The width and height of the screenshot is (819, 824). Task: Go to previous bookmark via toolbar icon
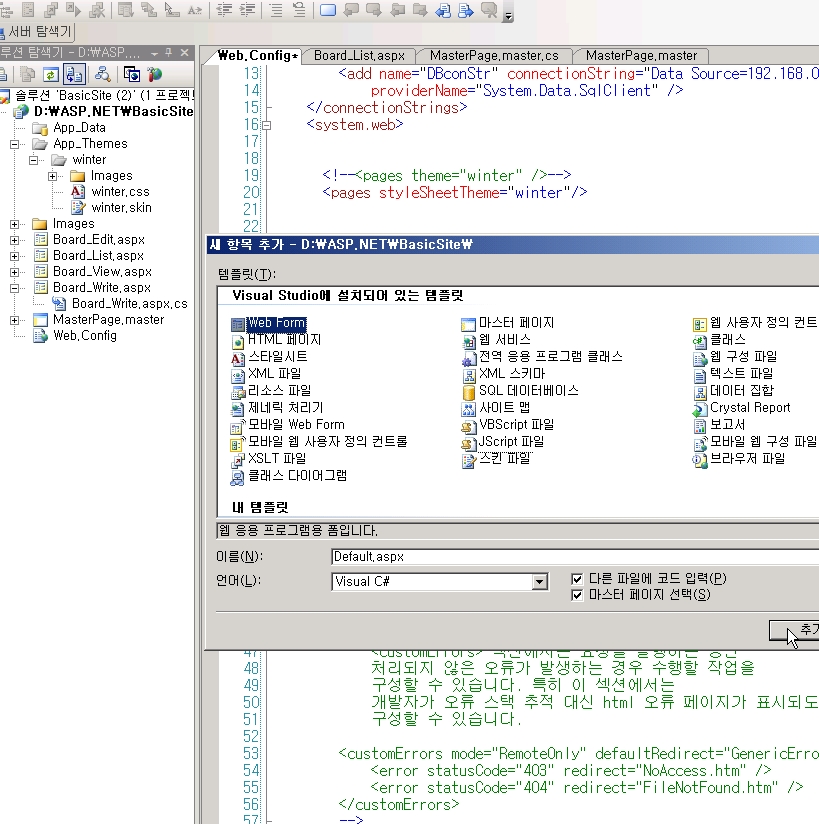coord(351,10)
